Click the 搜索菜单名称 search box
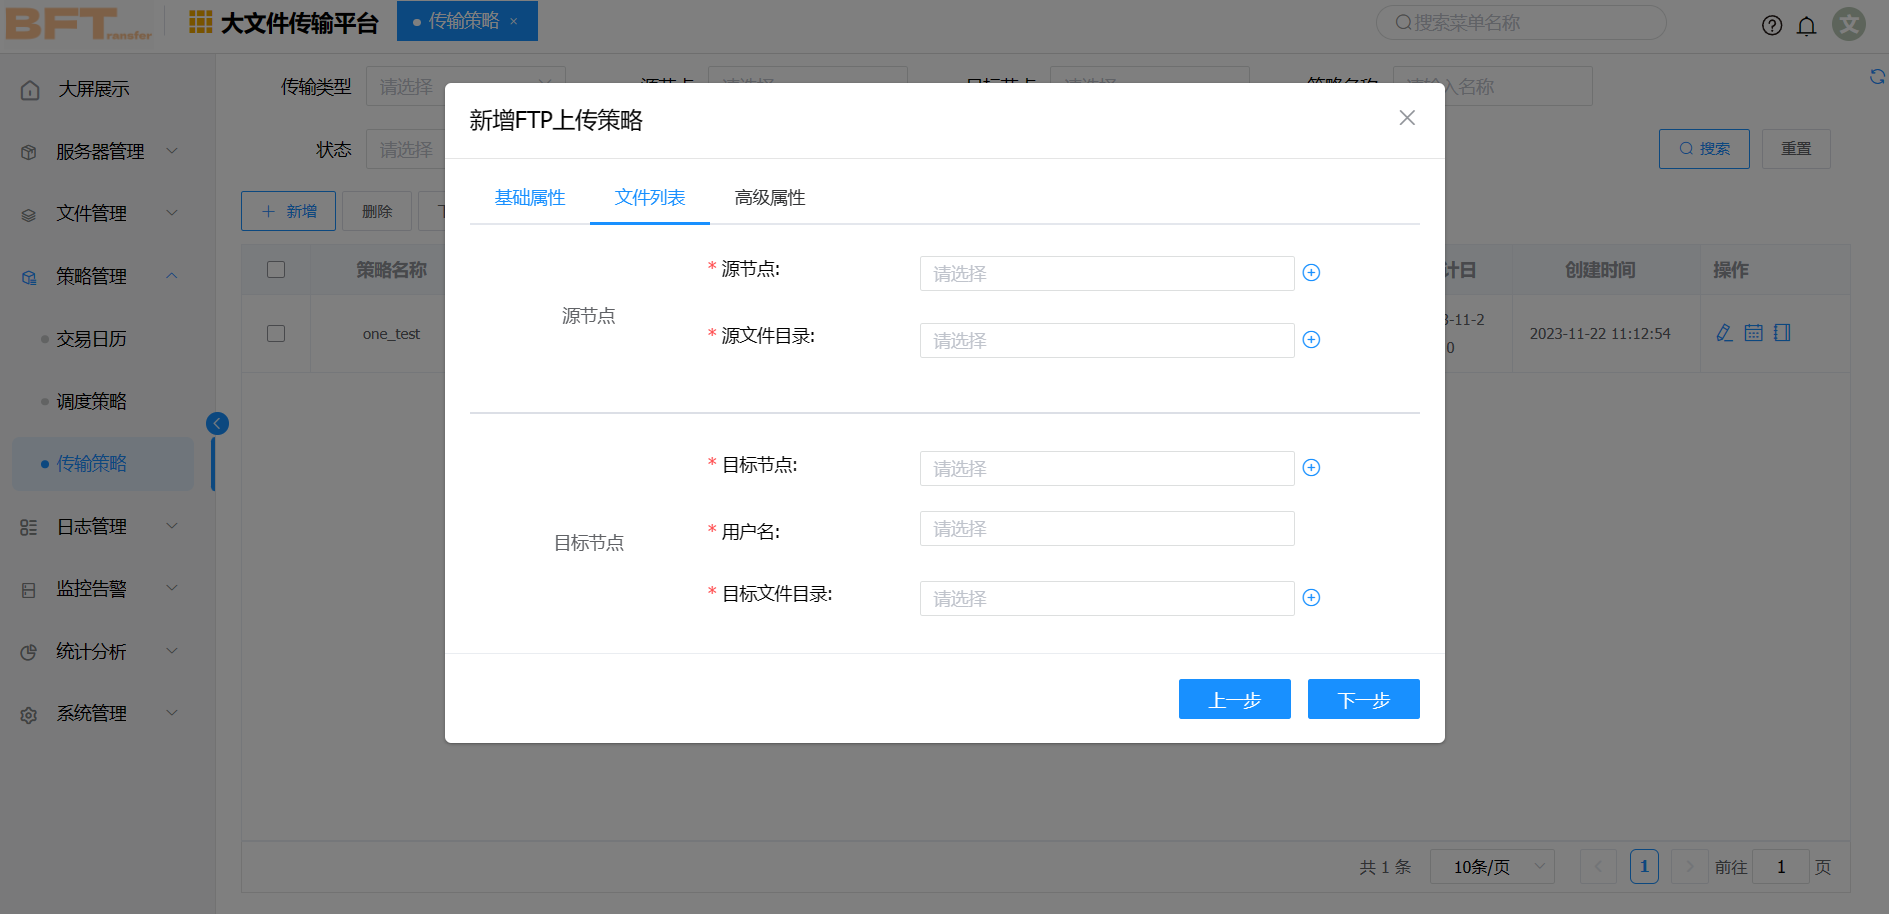This screenshot has width=1889, height=914. click(1520, 23)
